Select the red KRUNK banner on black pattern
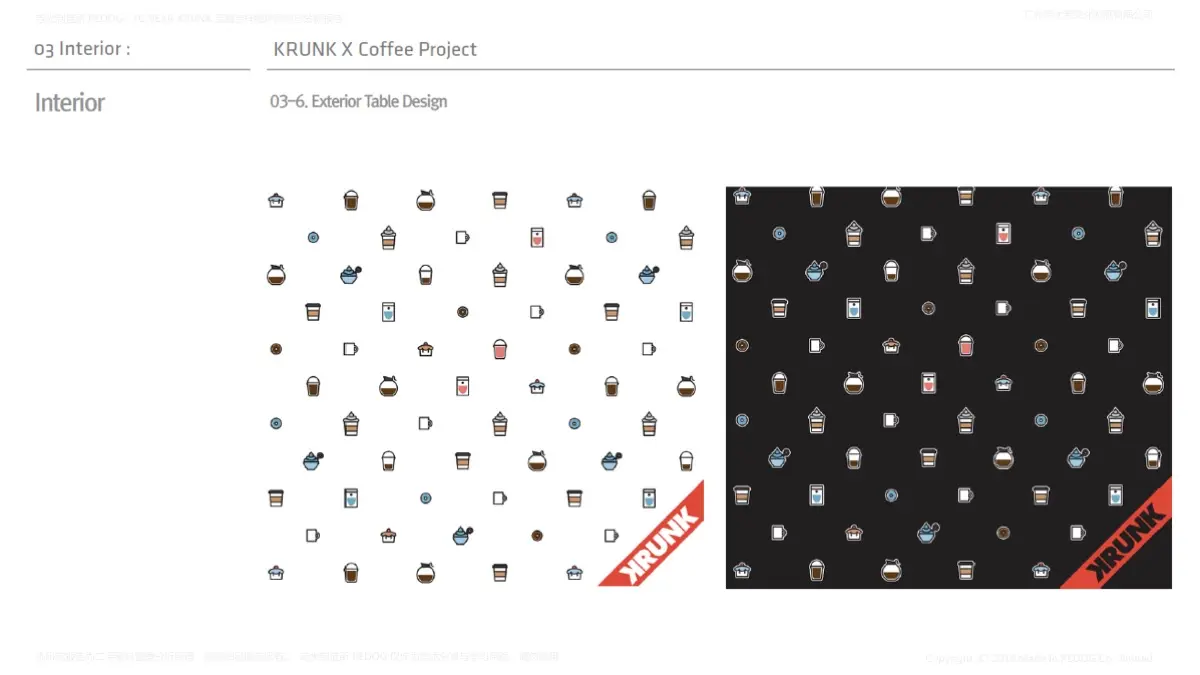The image size is (1200, 675). point(1117,534)
